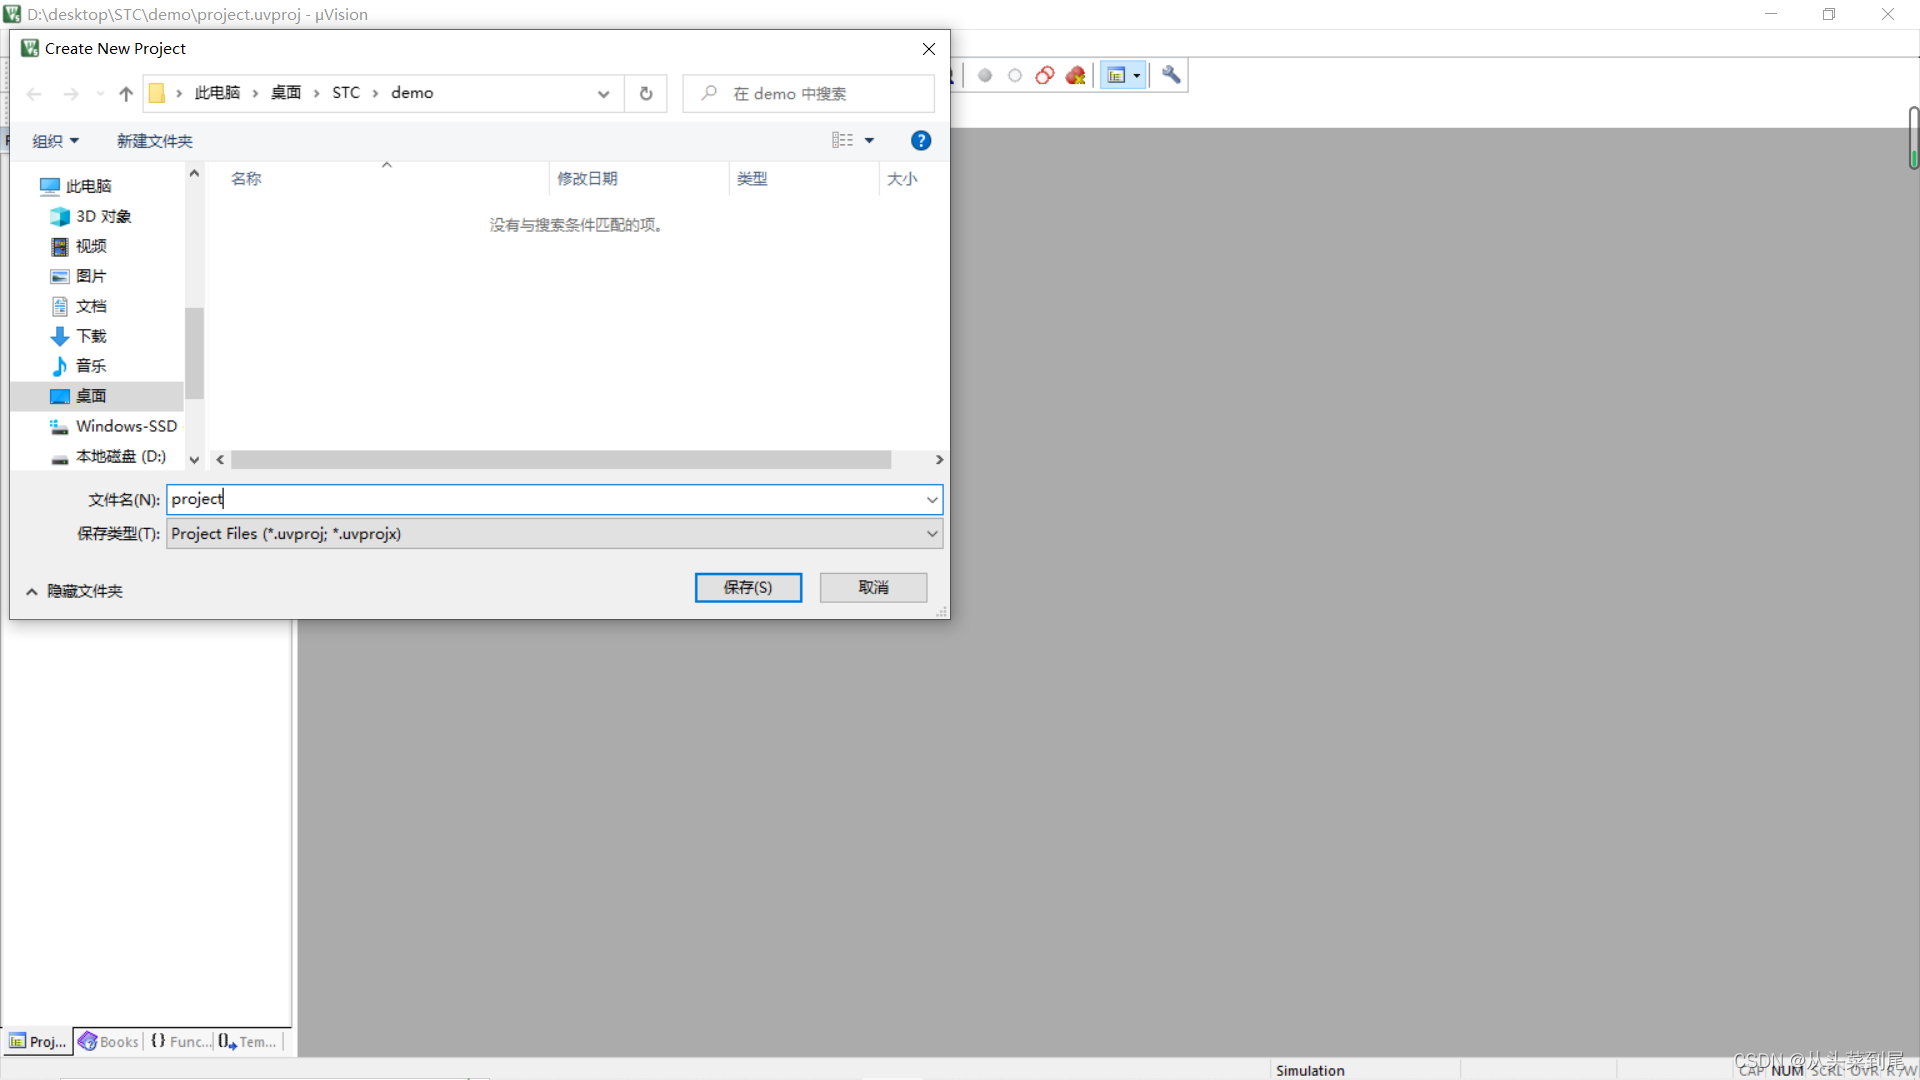Click the kill all breakpoints icon in µVision

pyautogui.click(x=1076, y=75)
